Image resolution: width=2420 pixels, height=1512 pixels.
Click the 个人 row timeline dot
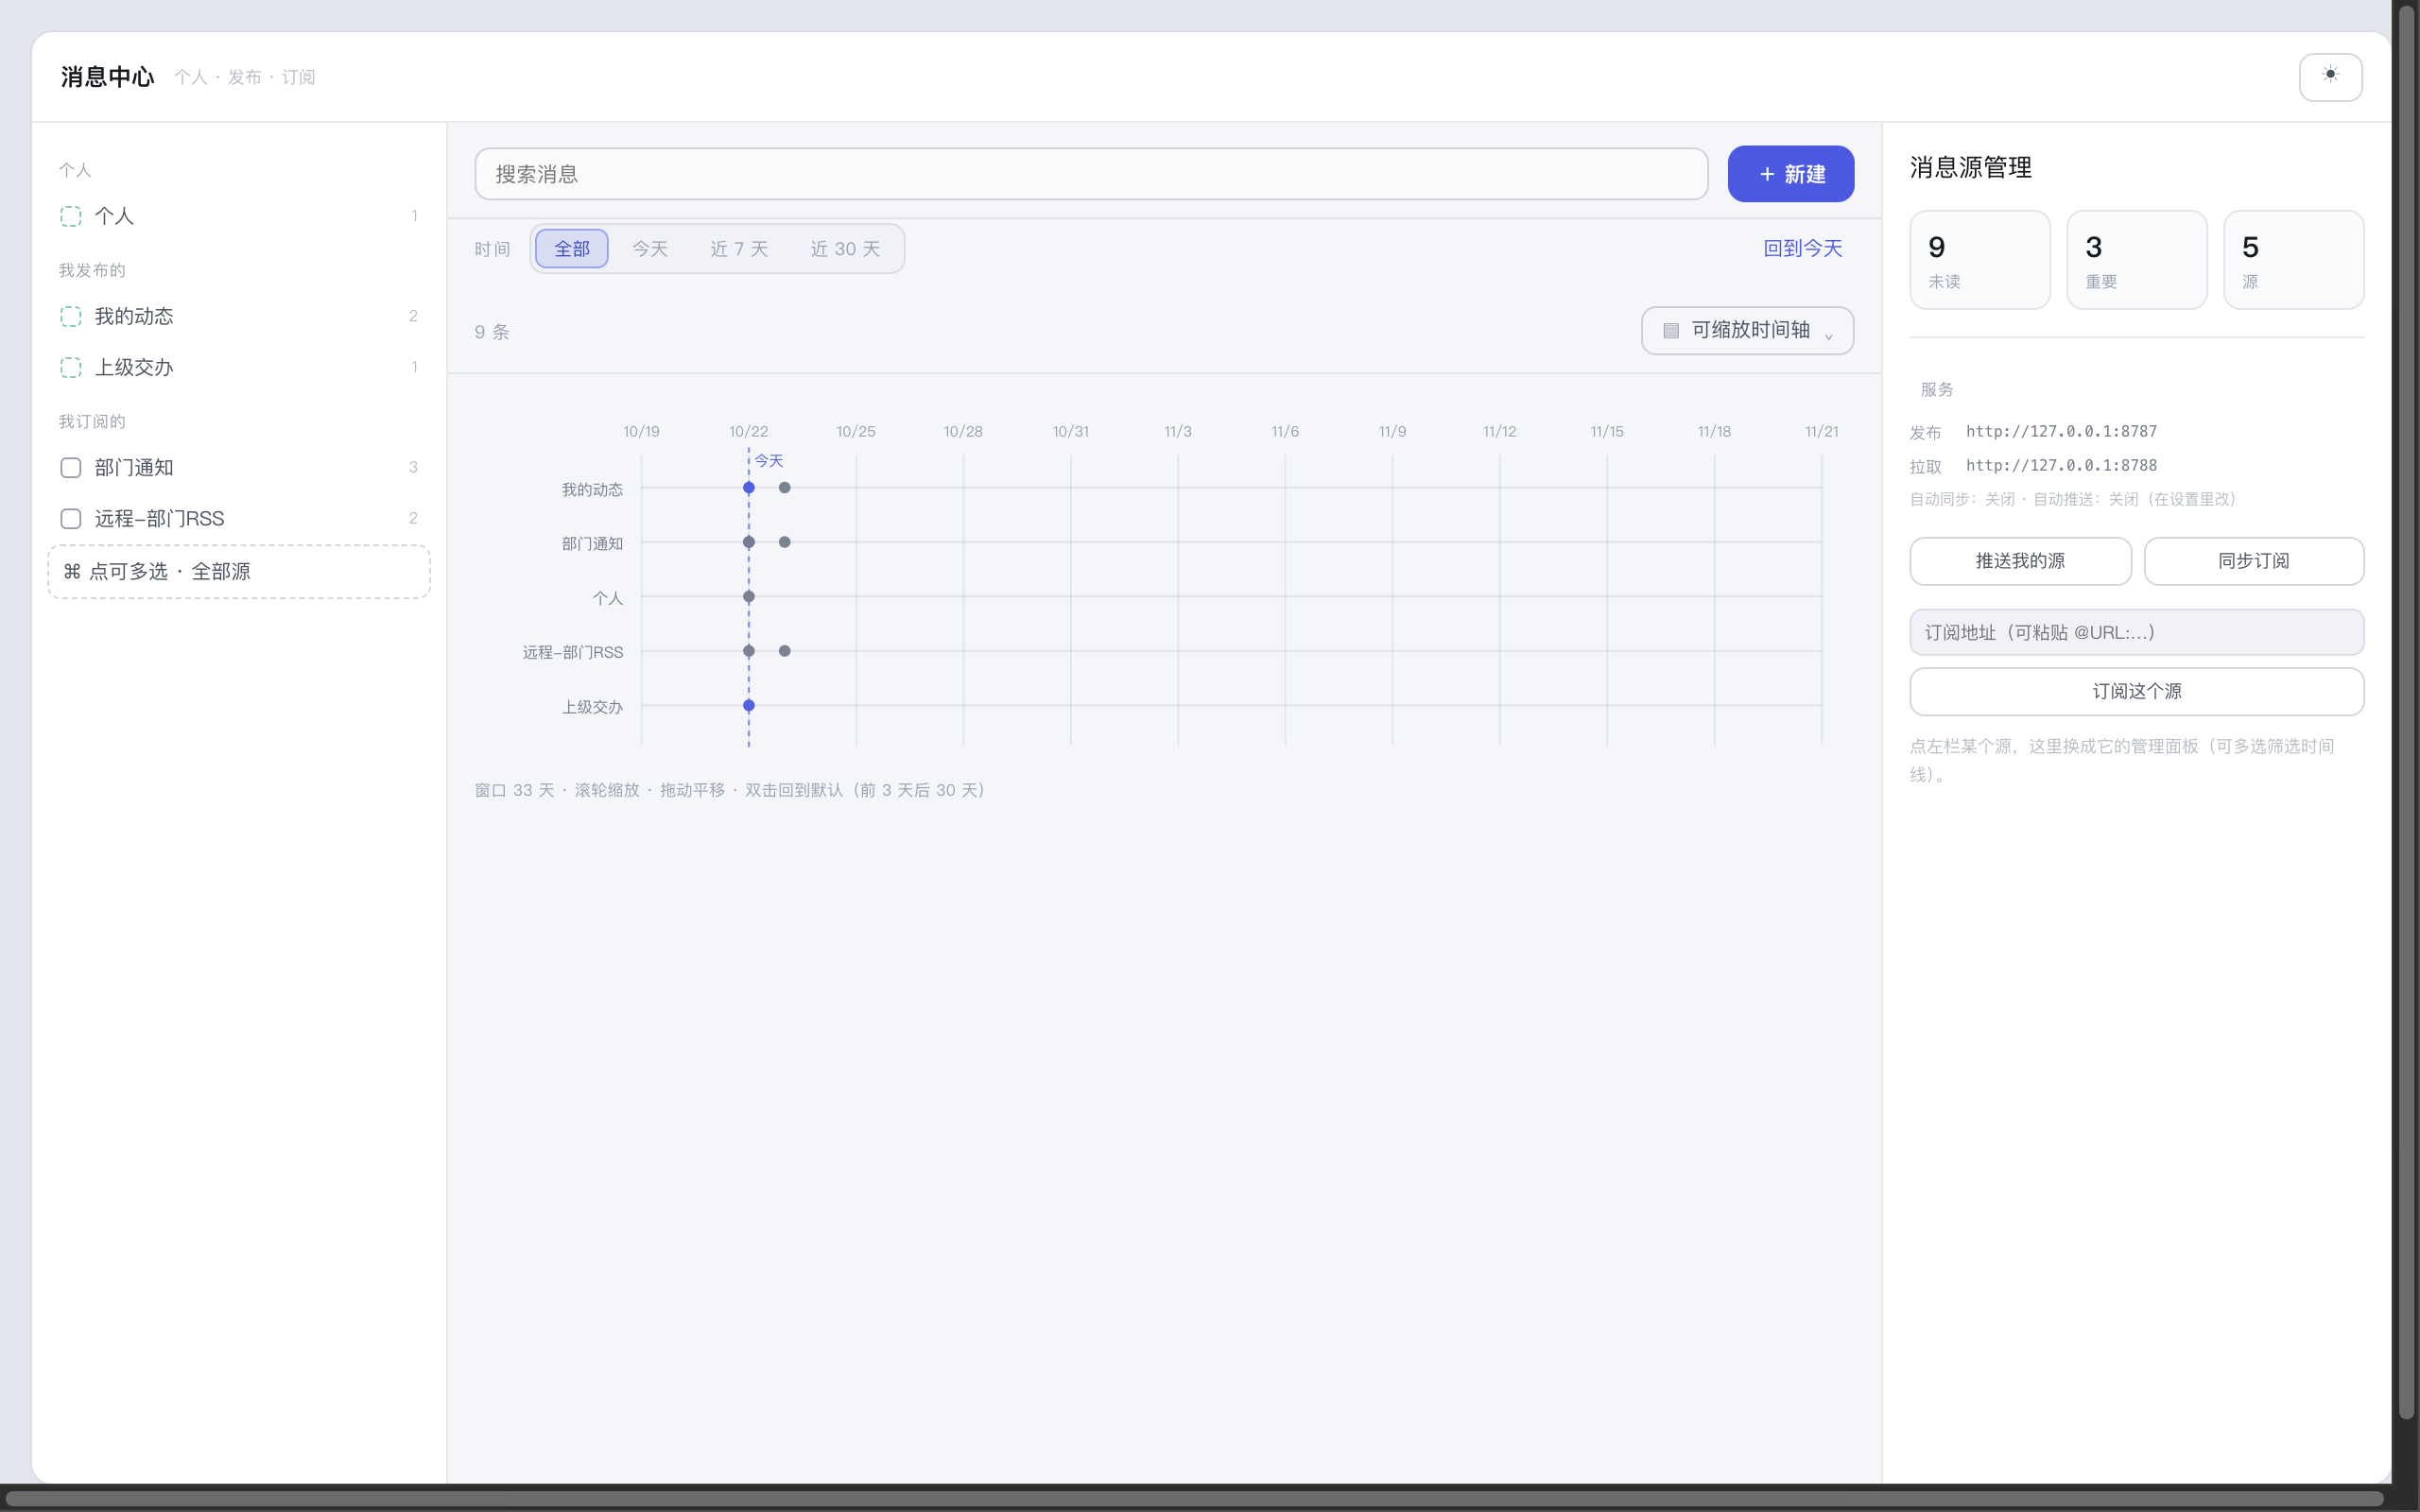coord(748,597)
